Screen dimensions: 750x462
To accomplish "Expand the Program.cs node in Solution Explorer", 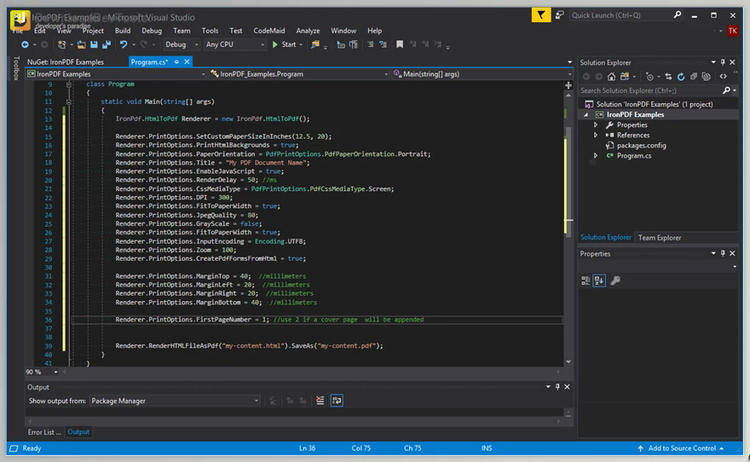I will point(596,156).
